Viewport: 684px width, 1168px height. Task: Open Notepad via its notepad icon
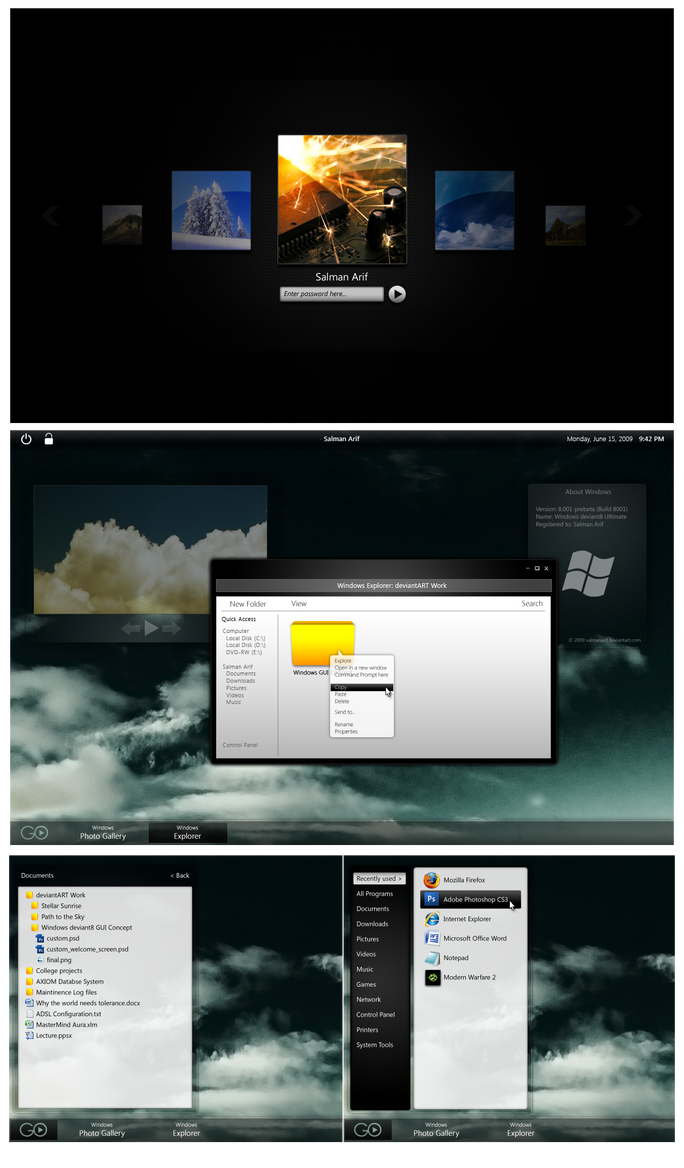click(431, 958)
